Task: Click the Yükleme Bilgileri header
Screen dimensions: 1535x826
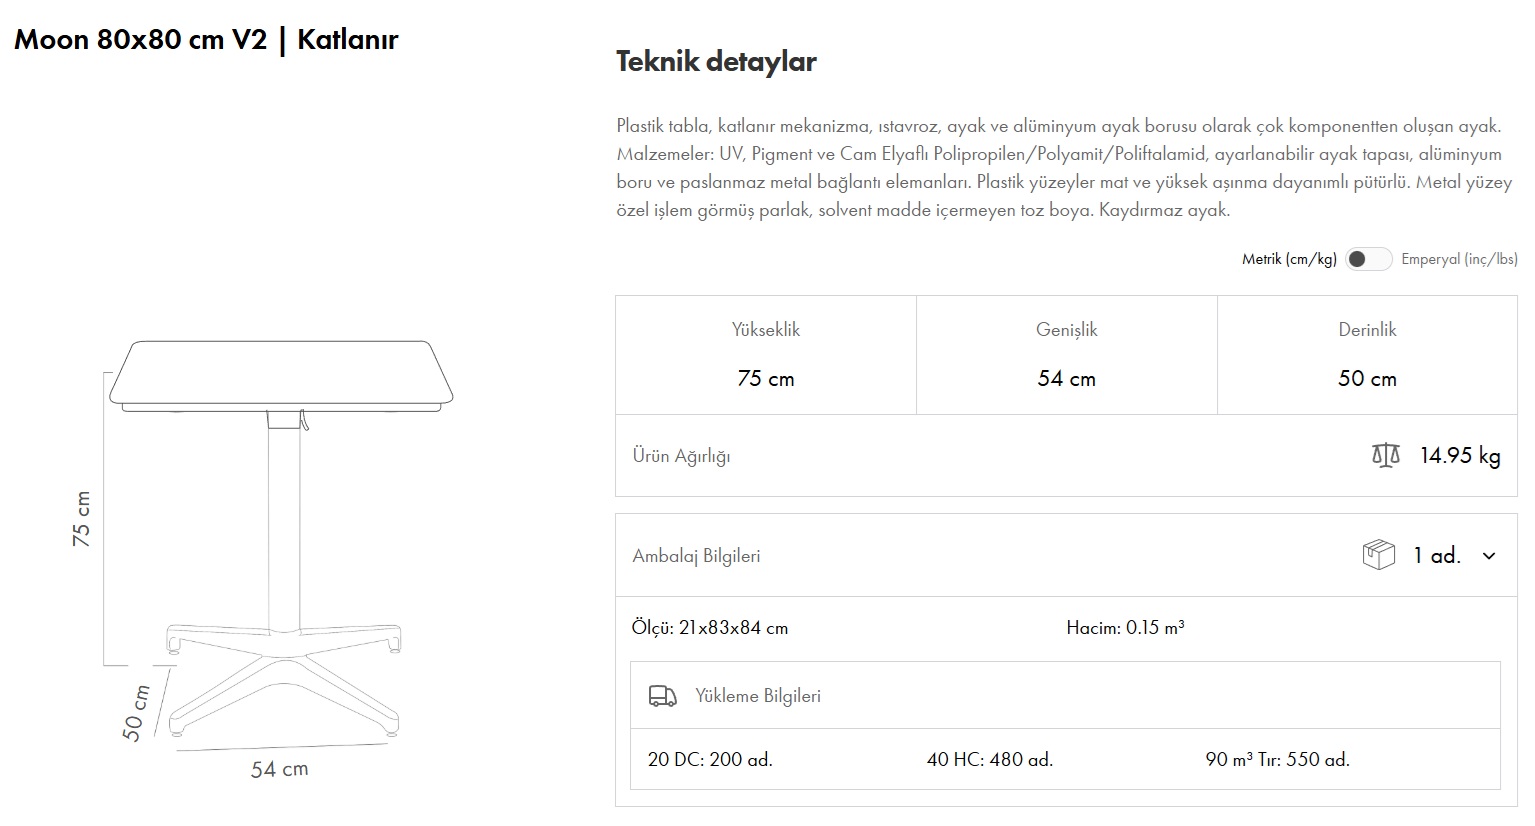Action: tap(758, 696)
